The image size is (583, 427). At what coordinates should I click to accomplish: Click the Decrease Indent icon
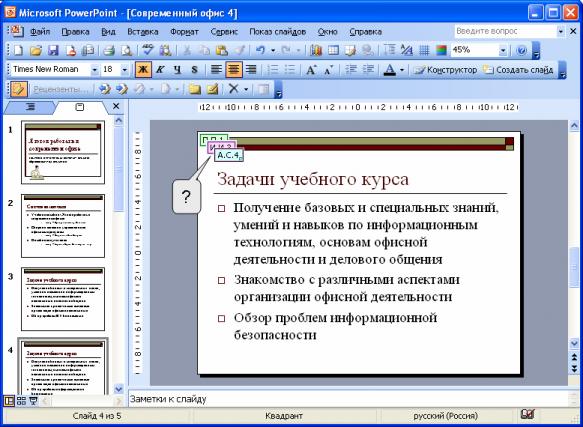pyautogui.click(x=350, y=70)
